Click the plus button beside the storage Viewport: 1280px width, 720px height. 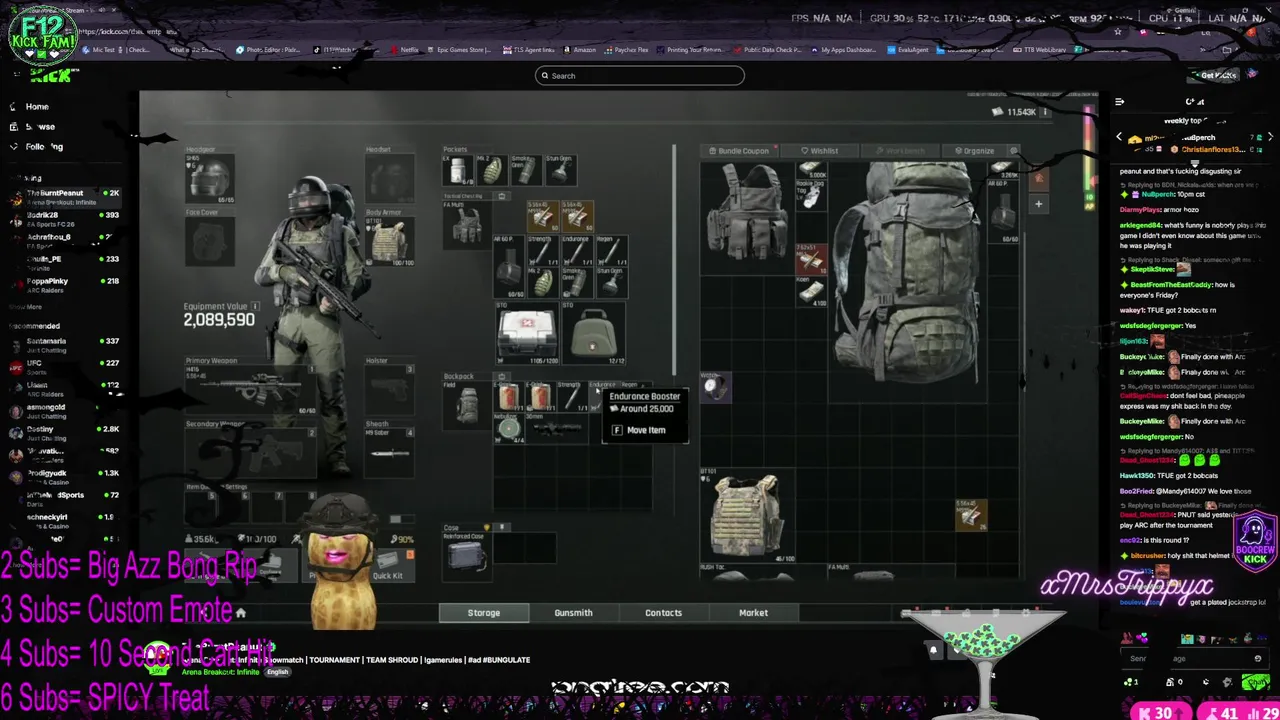[1038, 204]
